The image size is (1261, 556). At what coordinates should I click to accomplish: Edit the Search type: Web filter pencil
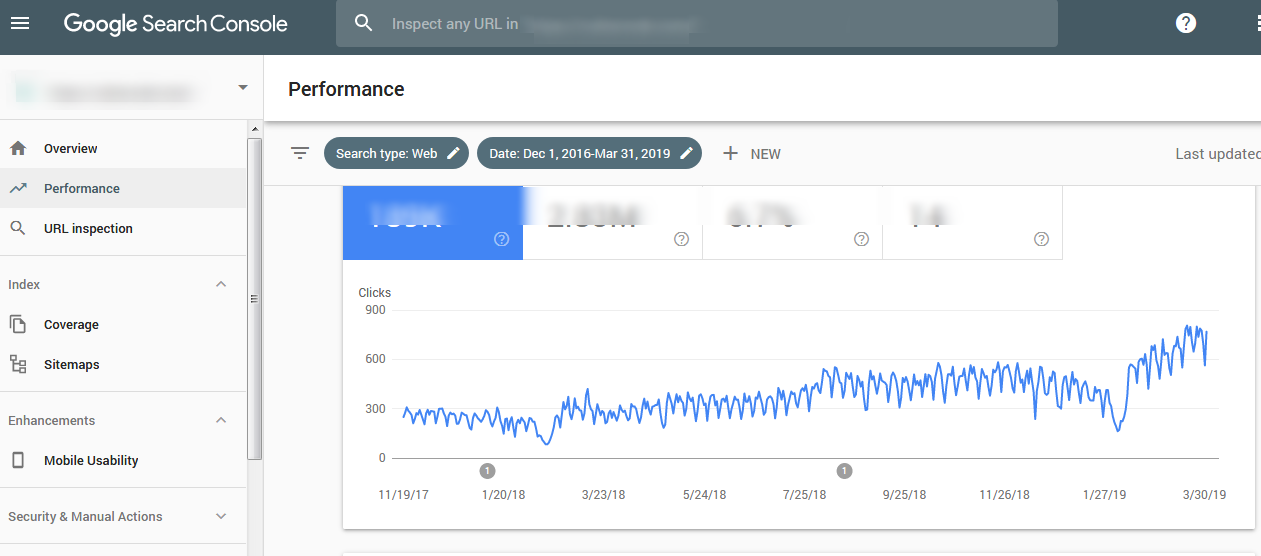454,153
